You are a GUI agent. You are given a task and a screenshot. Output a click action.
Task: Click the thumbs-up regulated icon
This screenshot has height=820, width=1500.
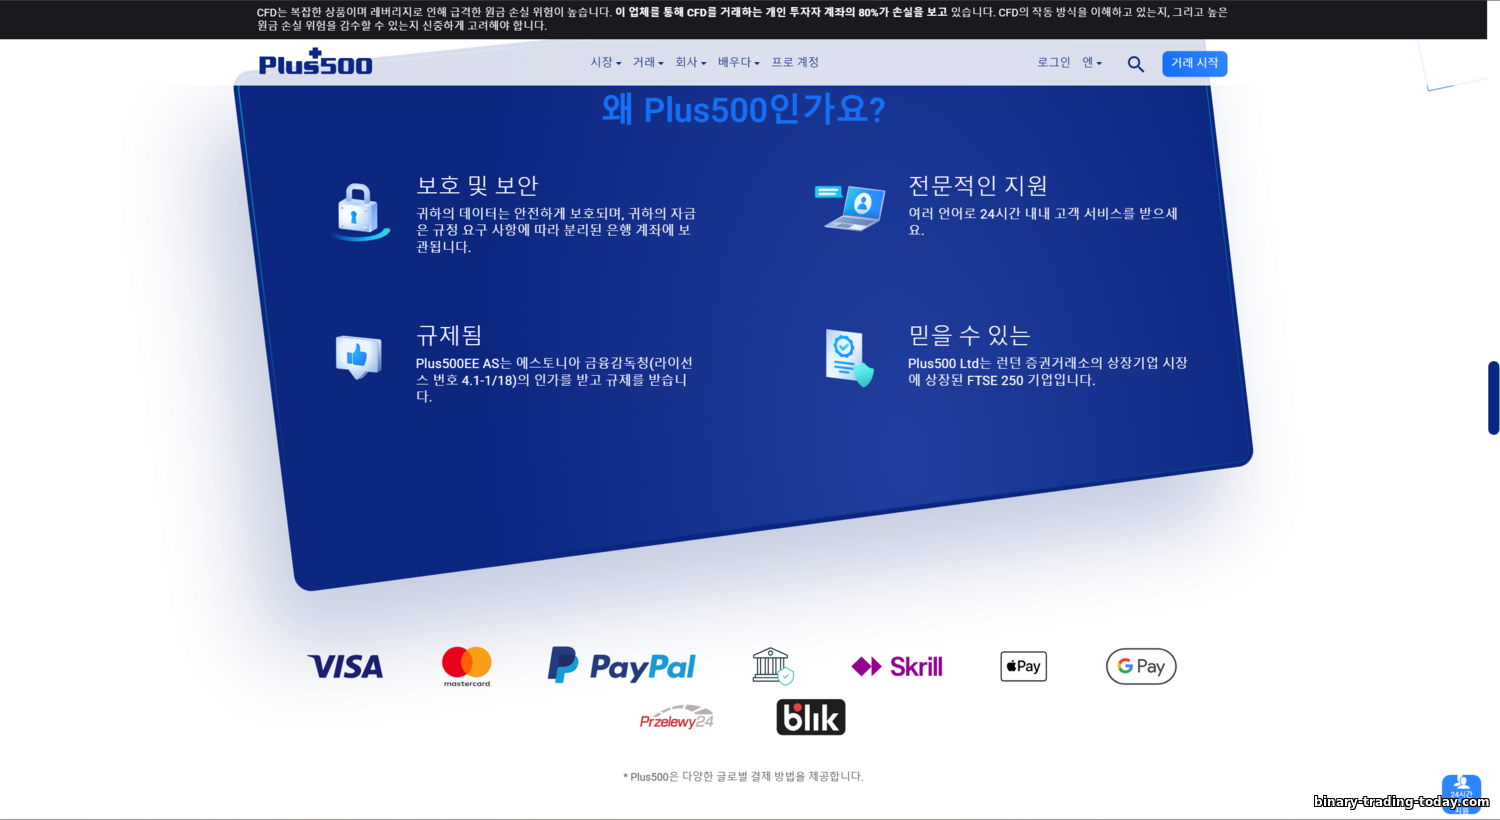(358, 356)
